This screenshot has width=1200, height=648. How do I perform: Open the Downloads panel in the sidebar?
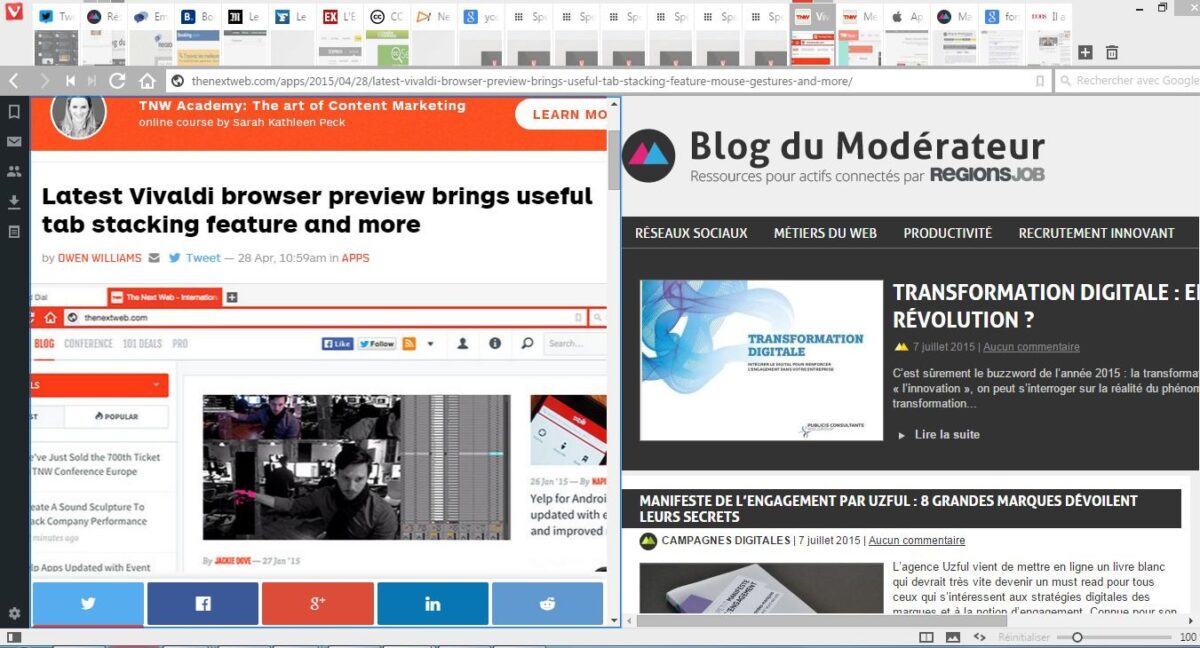click(14, 202)
